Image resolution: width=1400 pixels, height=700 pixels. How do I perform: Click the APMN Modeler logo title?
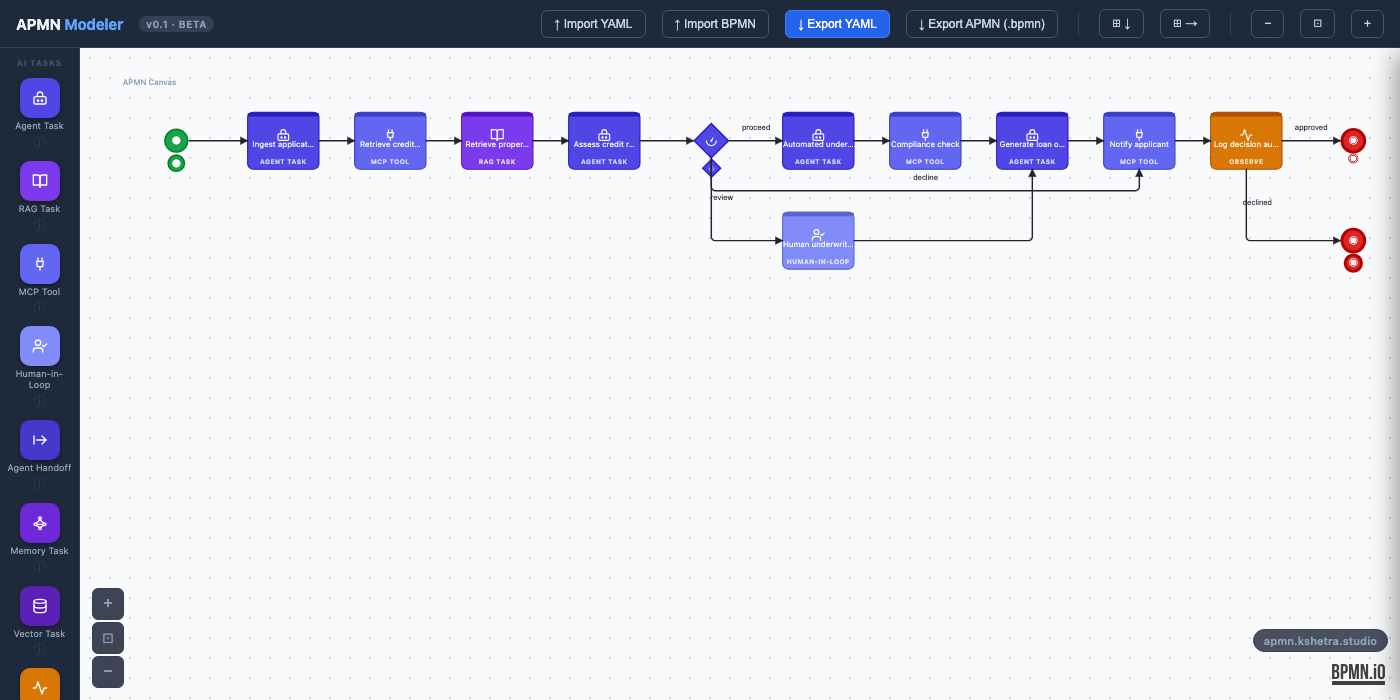click(x=70, y=24)
